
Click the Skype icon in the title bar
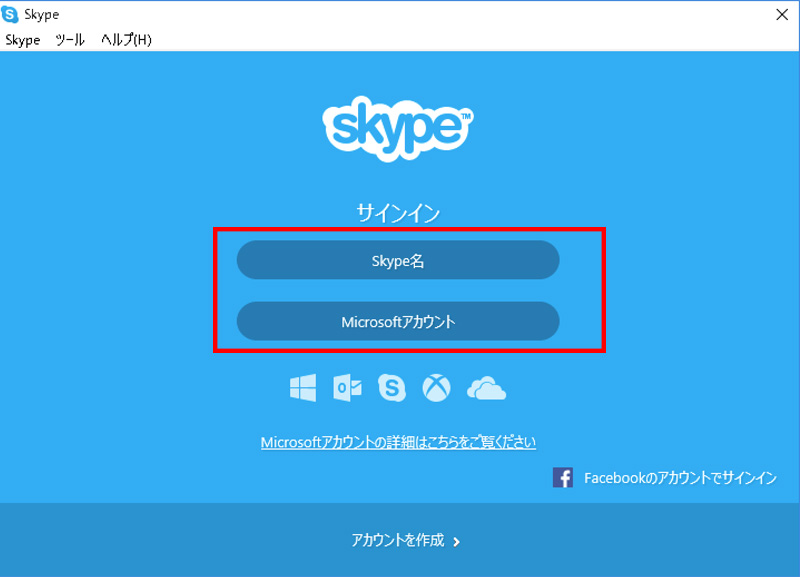point(12,14)
